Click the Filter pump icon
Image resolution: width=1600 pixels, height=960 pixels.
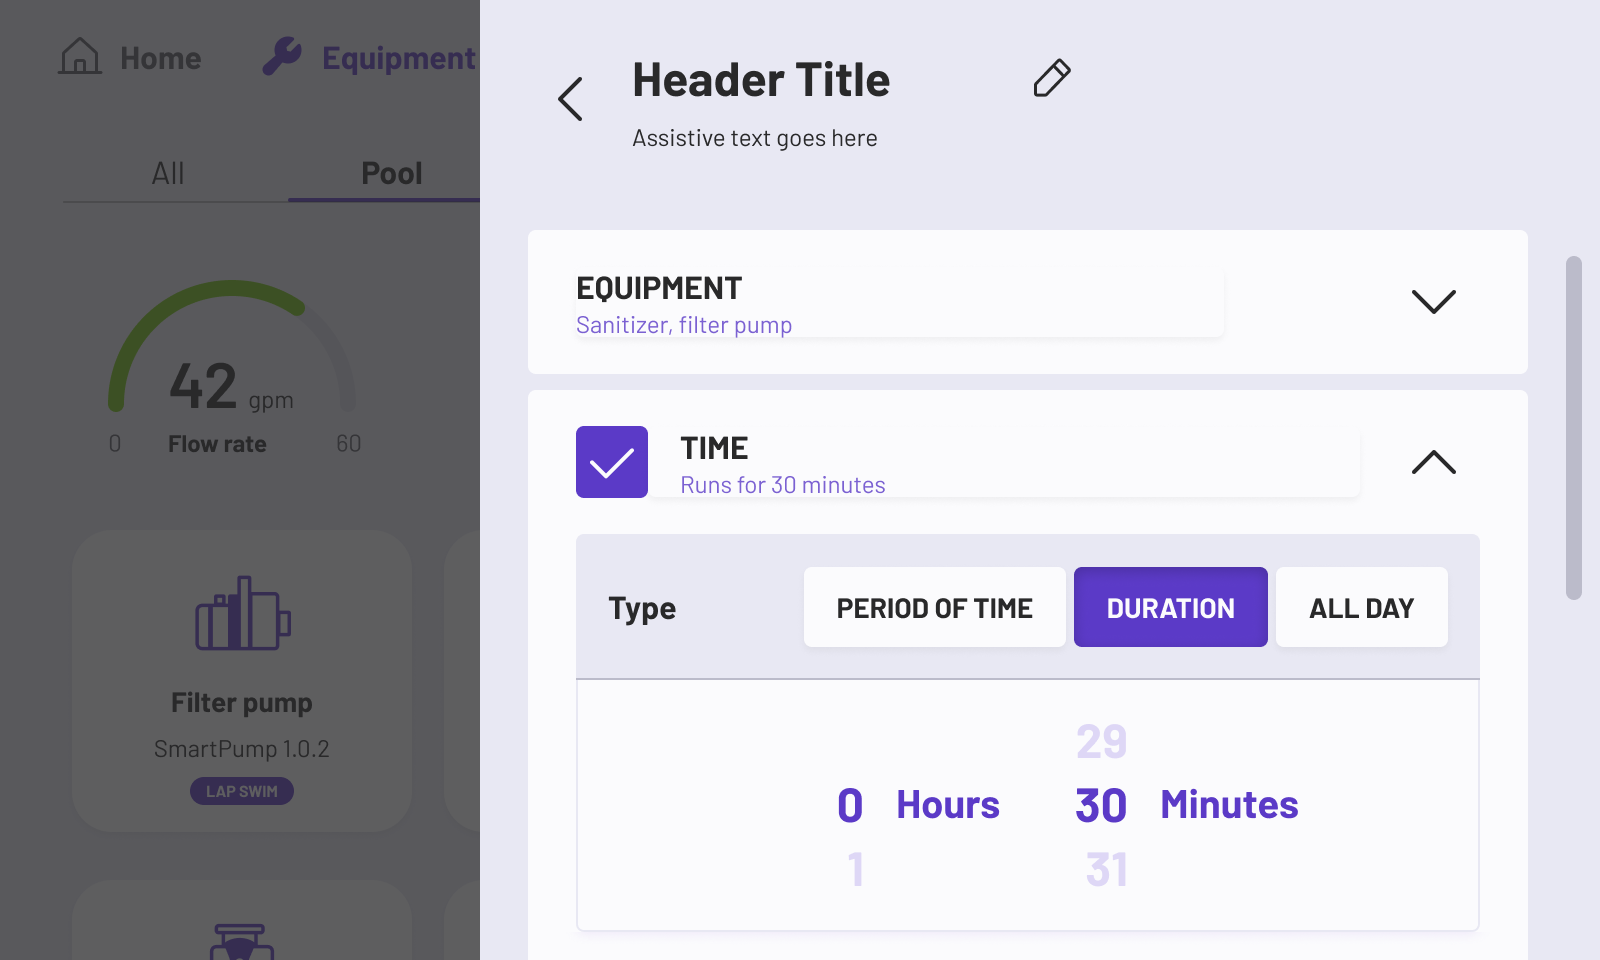click(243, 613)
